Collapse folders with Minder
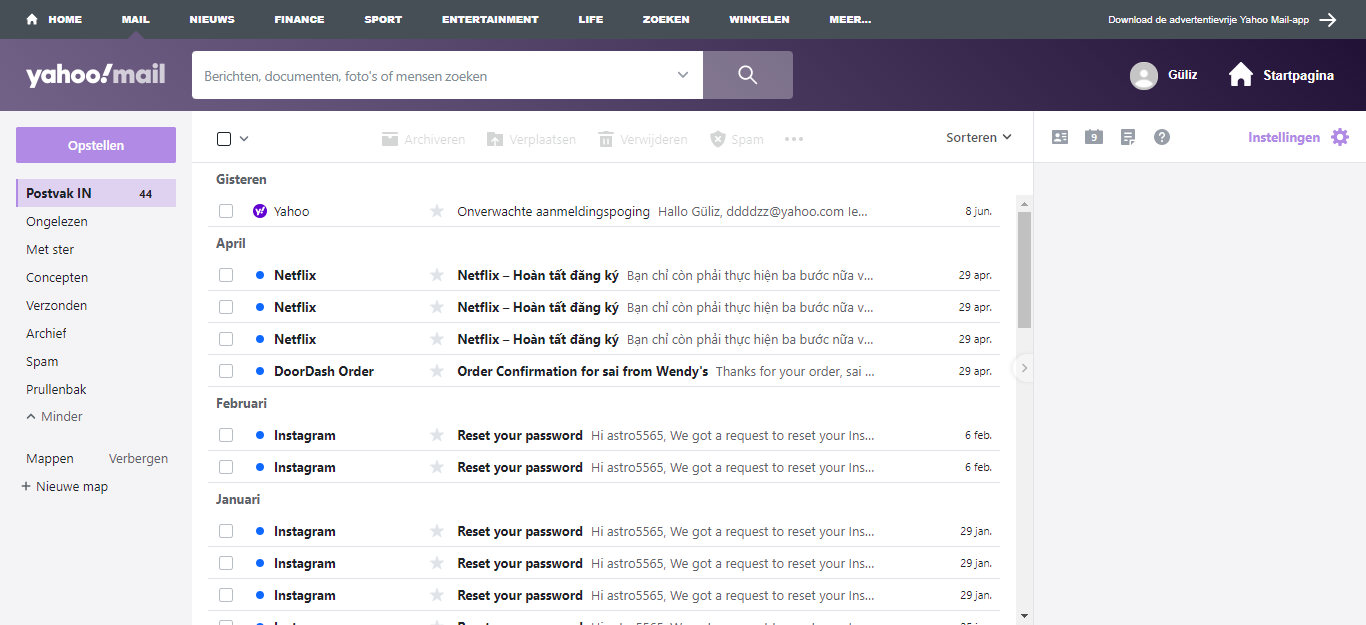The width and height of the screenshot is (1366, 625). point(55,417)
